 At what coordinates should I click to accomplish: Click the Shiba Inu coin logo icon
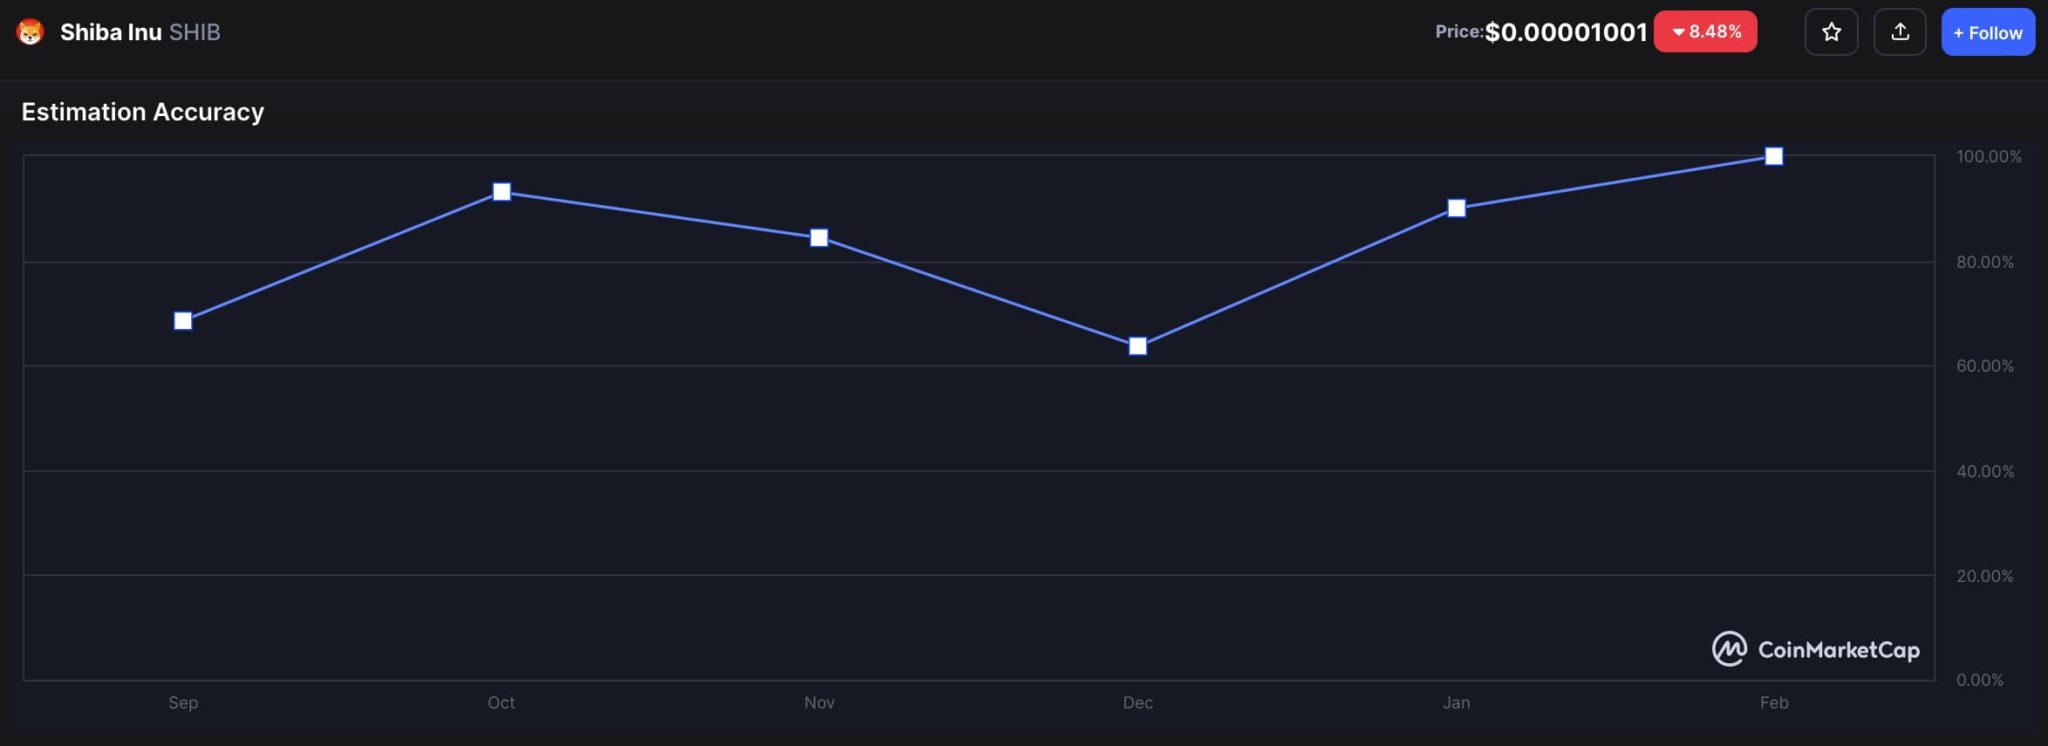[x=31, y=32]
